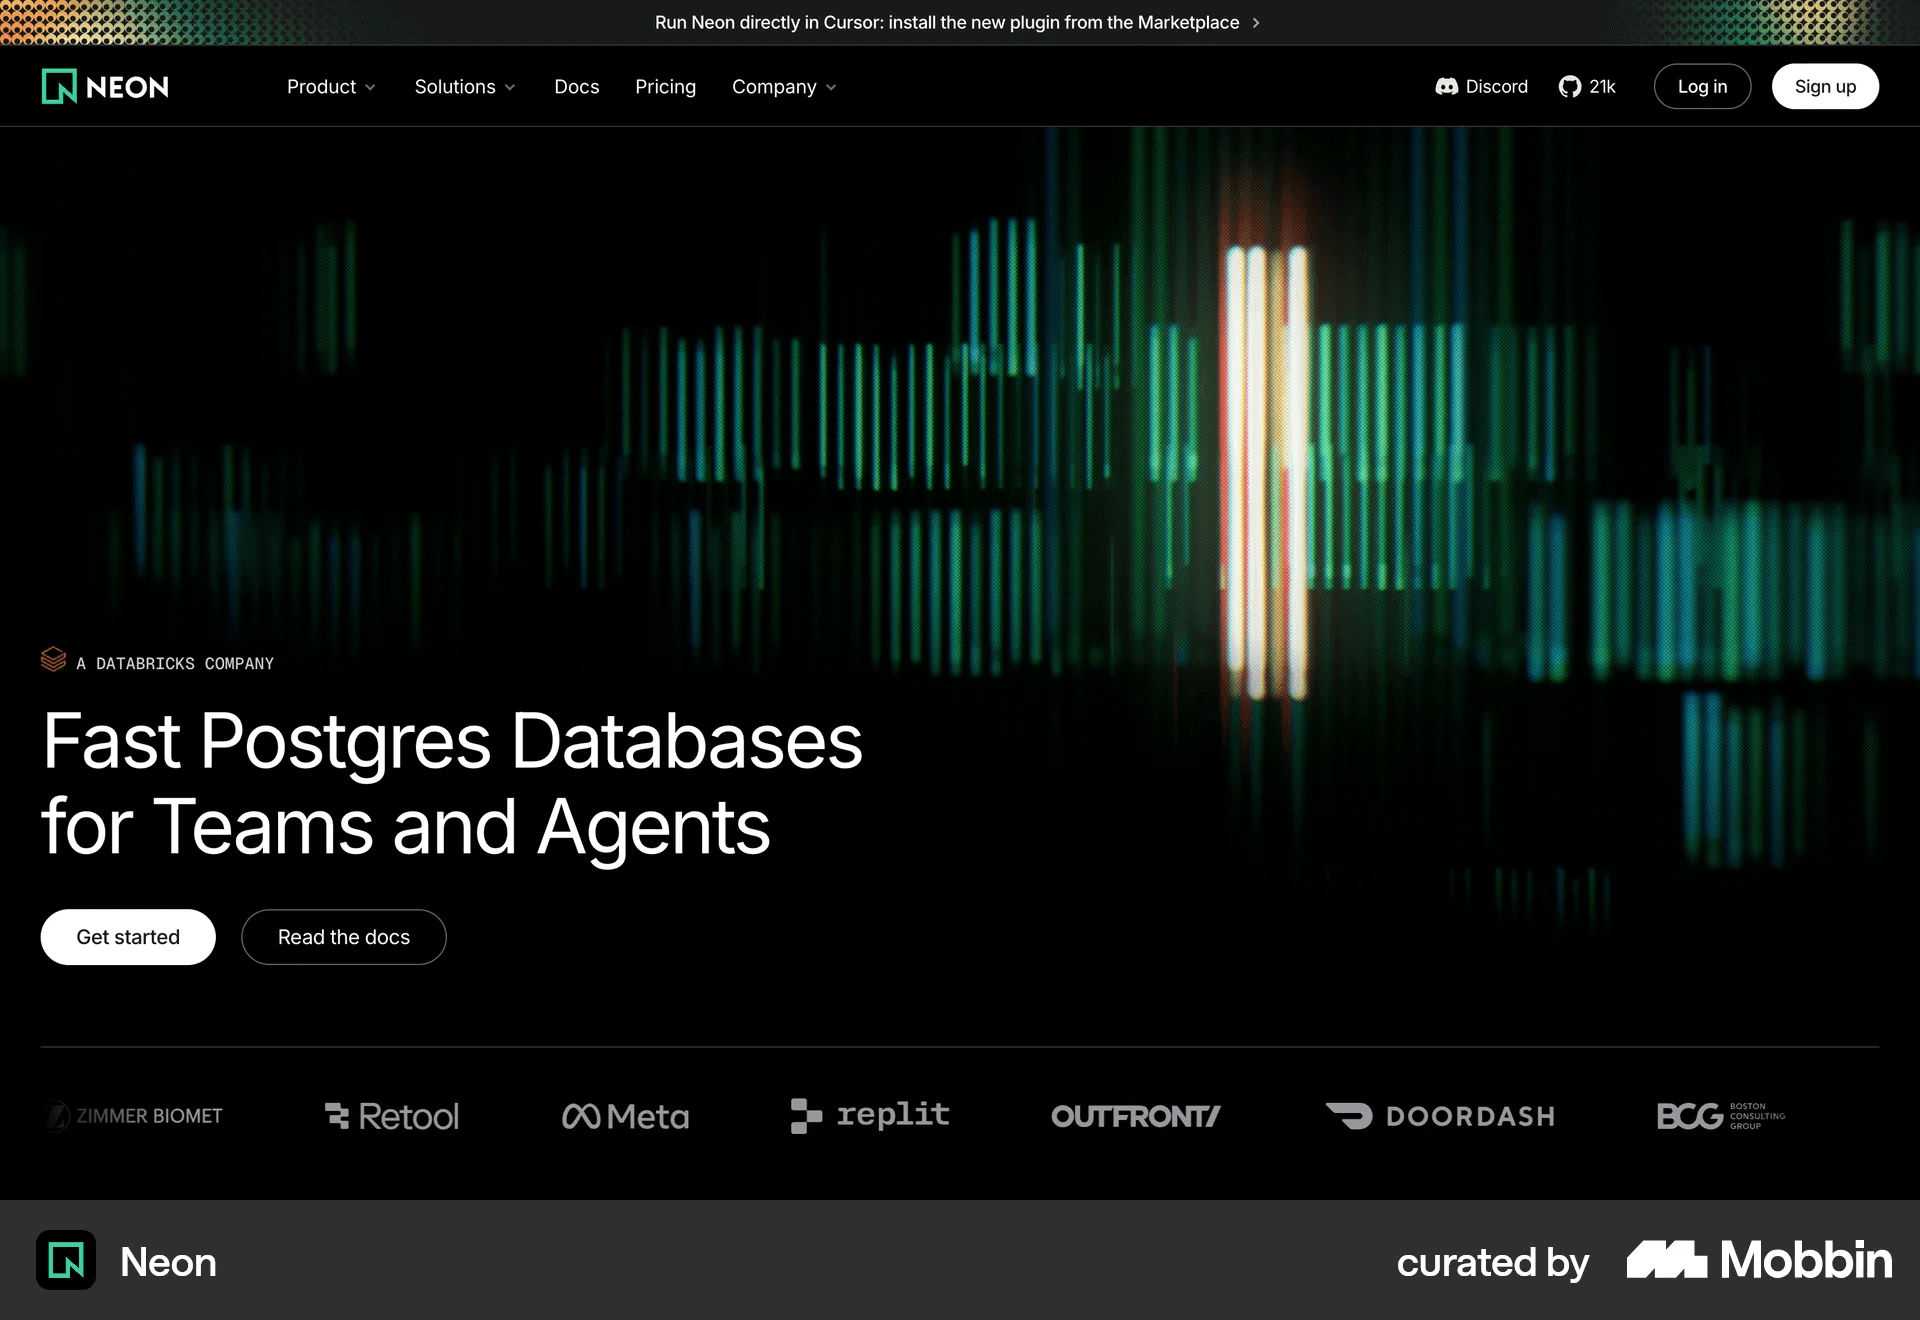Expand the Product dropdown menu
Viewport: 1920px width, 1320px height.
pos(331,87)
